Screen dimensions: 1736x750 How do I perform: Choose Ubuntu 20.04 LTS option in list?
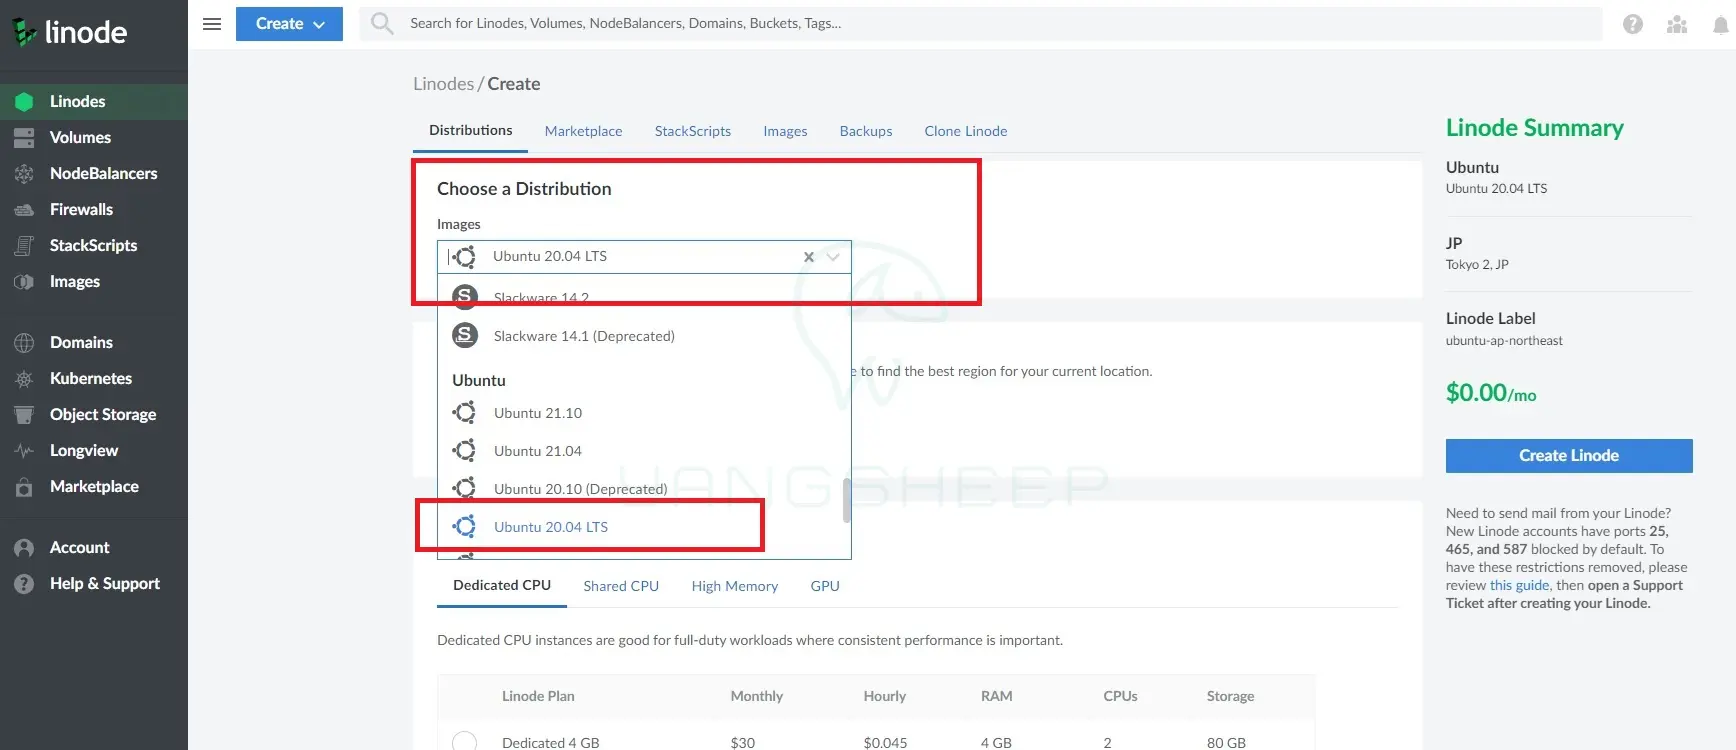(644, 527)
